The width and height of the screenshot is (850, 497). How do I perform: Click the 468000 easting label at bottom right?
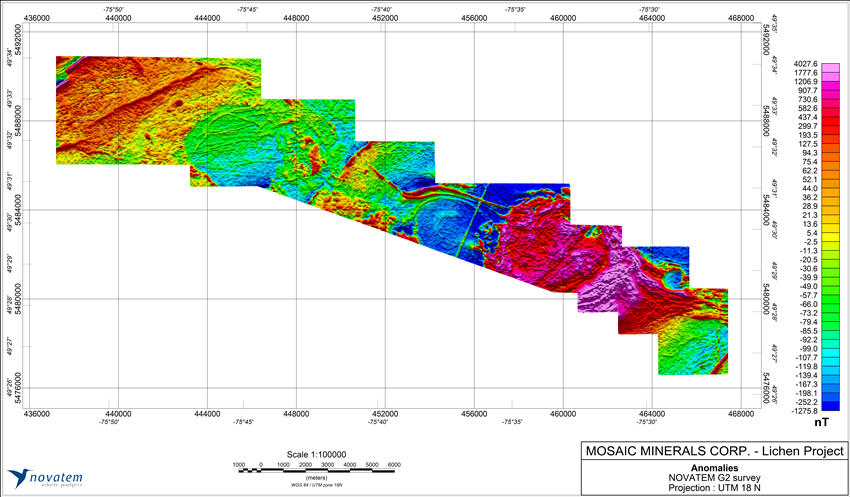pos(741,412)
